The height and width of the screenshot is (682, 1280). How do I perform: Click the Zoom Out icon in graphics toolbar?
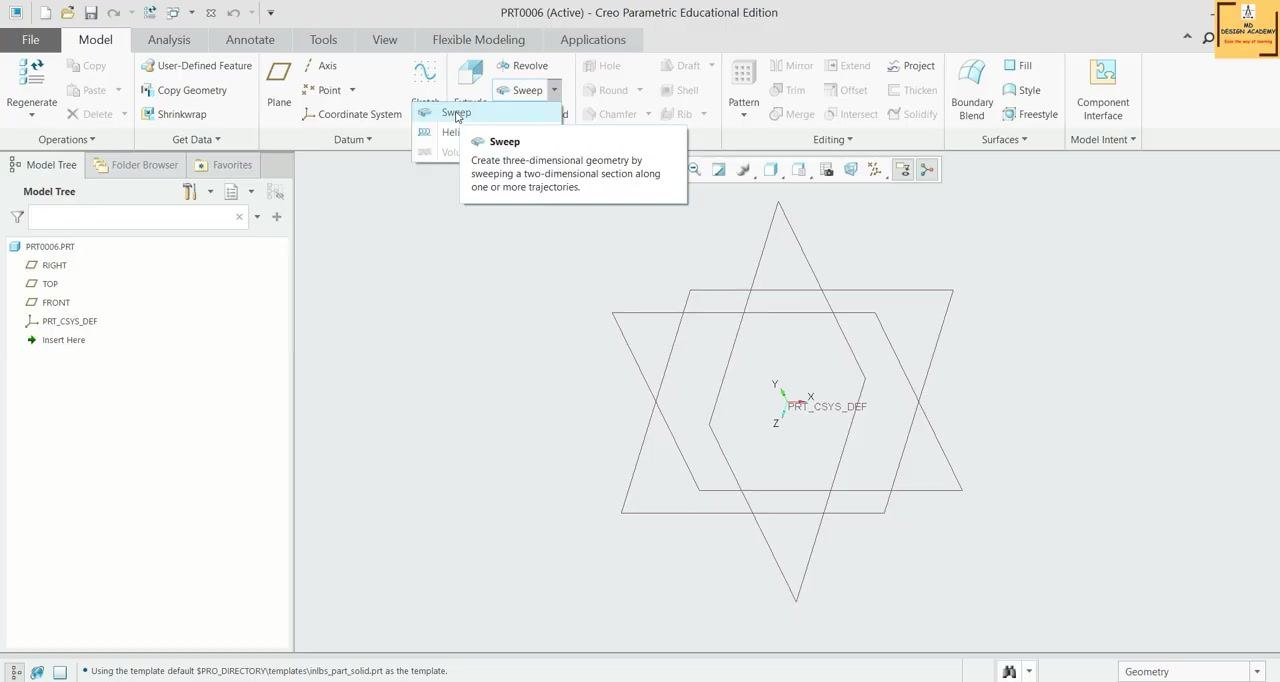coord(694,170)
